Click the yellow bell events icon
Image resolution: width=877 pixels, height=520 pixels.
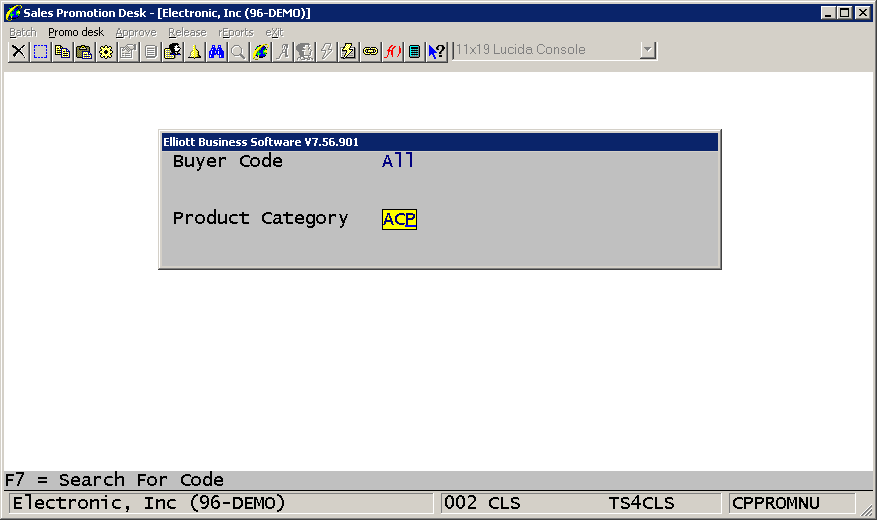click(x=194, y=51)
